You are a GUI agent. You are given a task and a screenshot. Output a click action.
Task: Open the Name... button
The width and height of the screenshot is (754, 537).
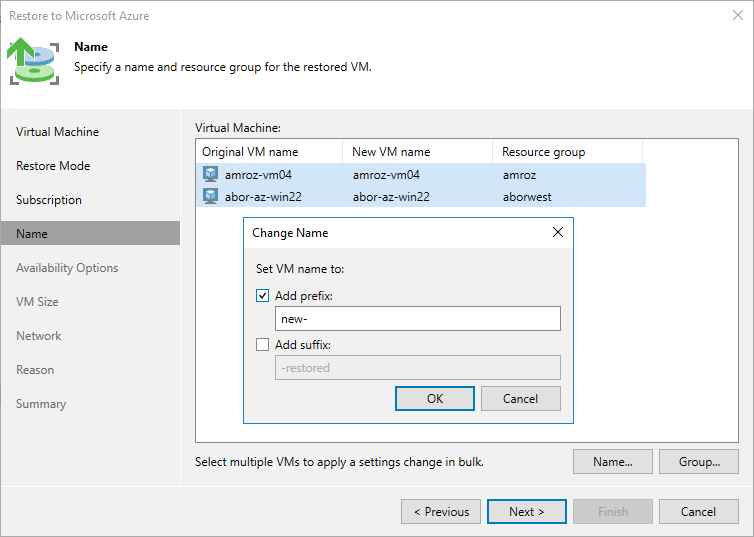[x=612, y=462]
